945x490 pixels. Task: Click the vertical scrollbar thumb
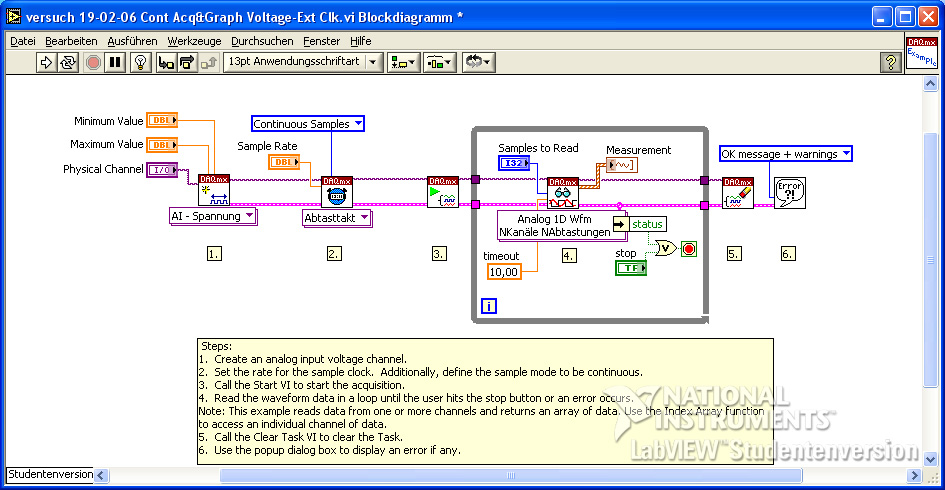(931, 260)
